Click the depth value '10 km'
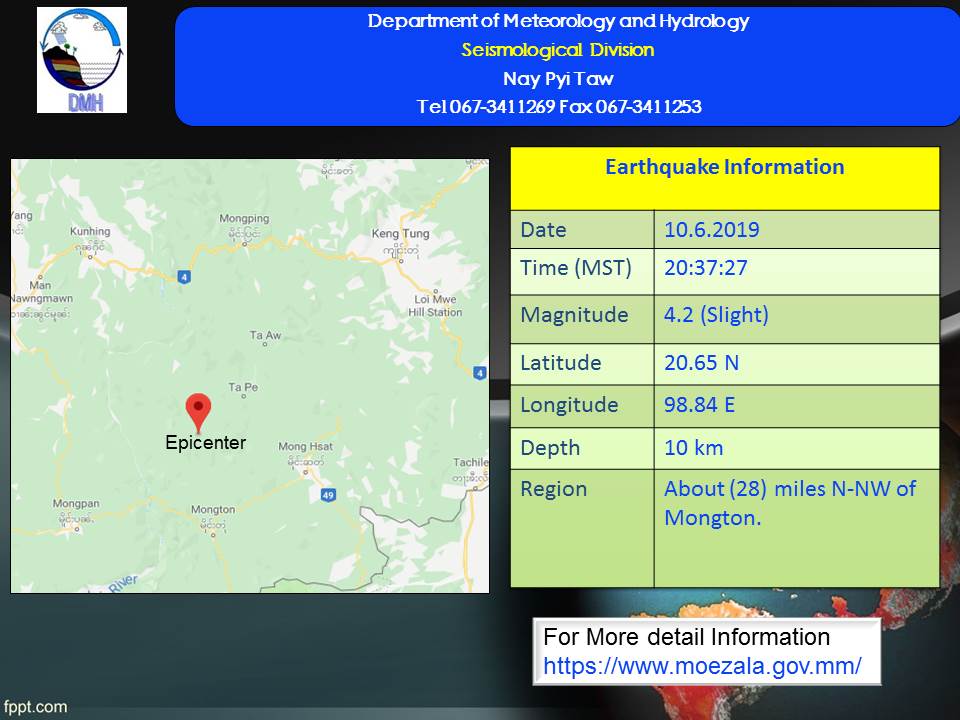960x720 pixels. point(694,448)
